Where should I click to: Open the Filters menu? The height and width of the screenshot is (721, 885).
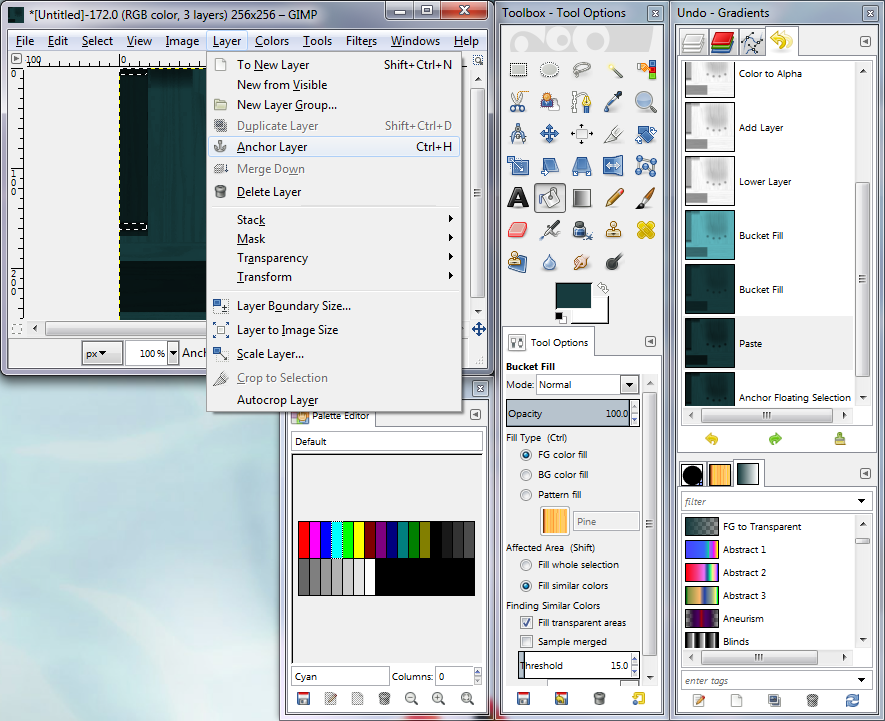coord(361,41)
